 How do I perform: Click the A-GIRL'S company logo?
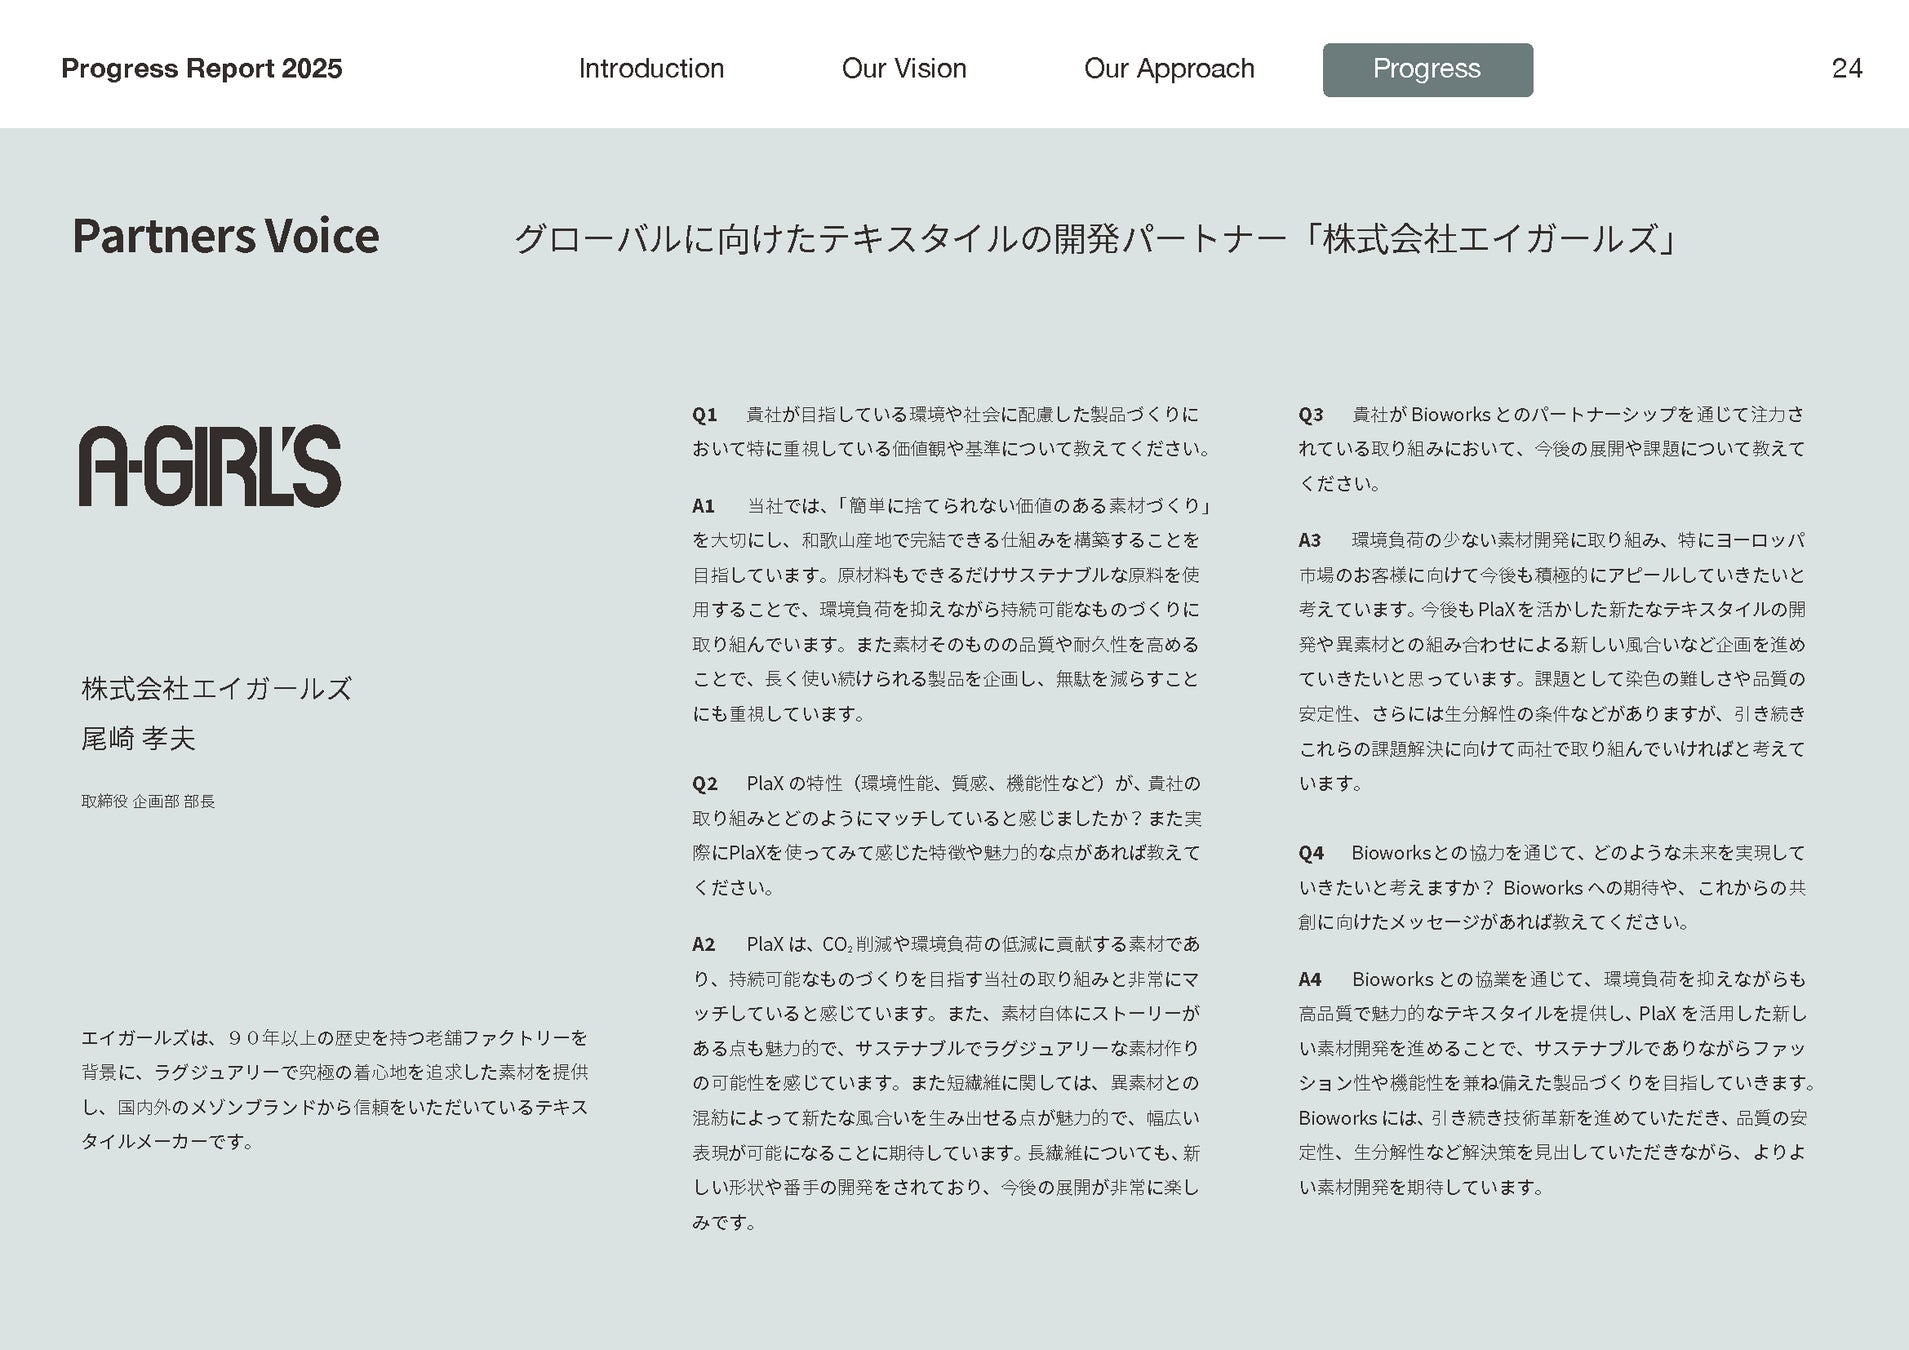210,466
